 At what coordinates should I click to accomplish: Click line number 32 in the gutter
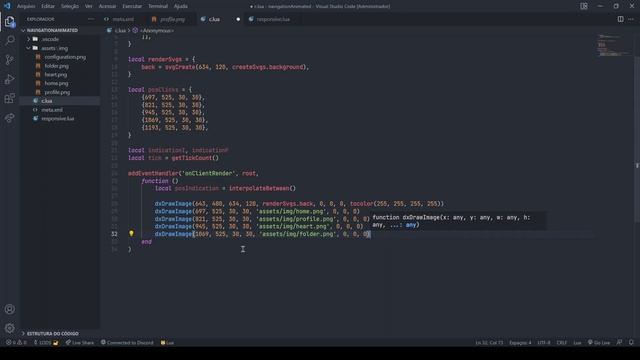(x=114, y=234)
